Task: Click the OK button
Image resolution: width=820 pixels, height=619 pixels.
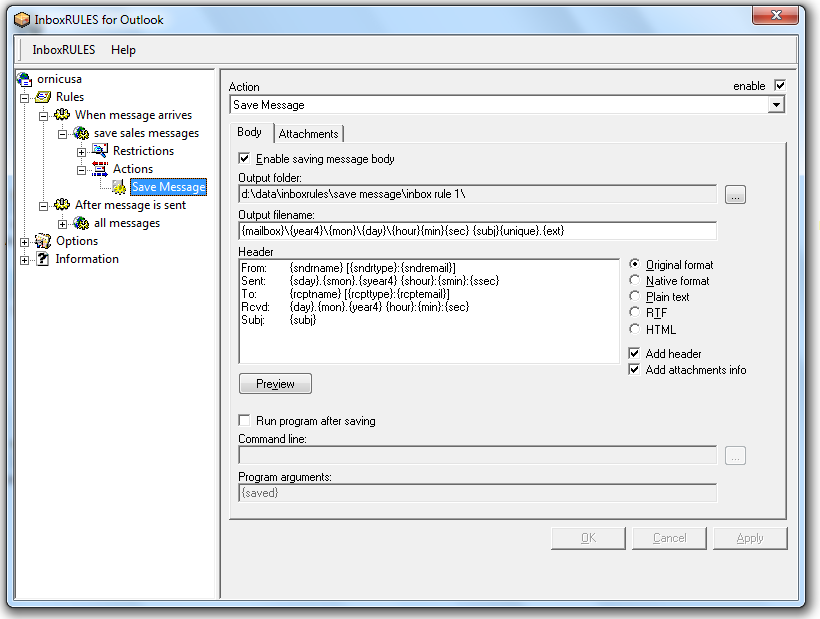Action: click(x=588, y=538)
